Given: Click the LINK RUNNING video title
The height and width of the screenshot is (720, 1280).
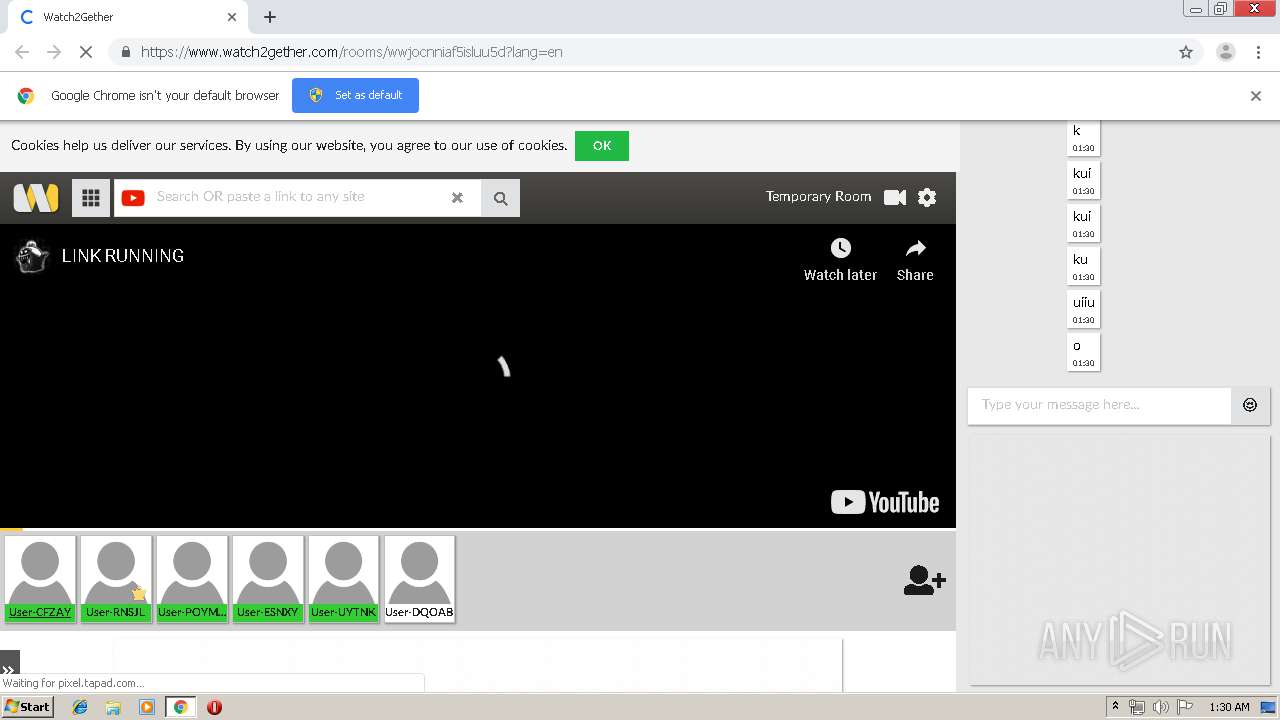Looking at the screenshot, I should pyautogui.click(x=123, y=256).
